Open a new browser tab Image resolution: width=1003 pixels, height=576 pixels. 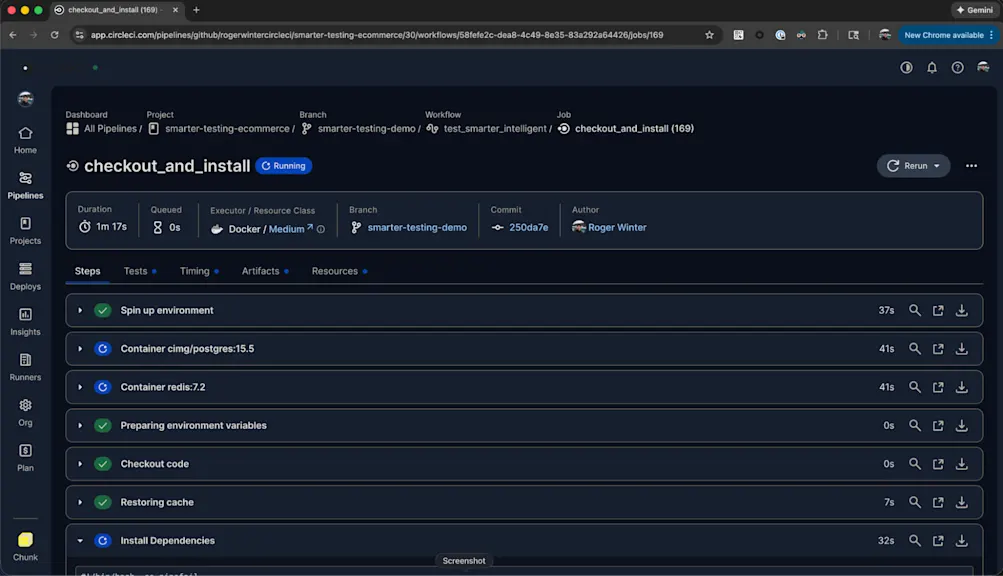pyautogui.click(x=196, y=10)
